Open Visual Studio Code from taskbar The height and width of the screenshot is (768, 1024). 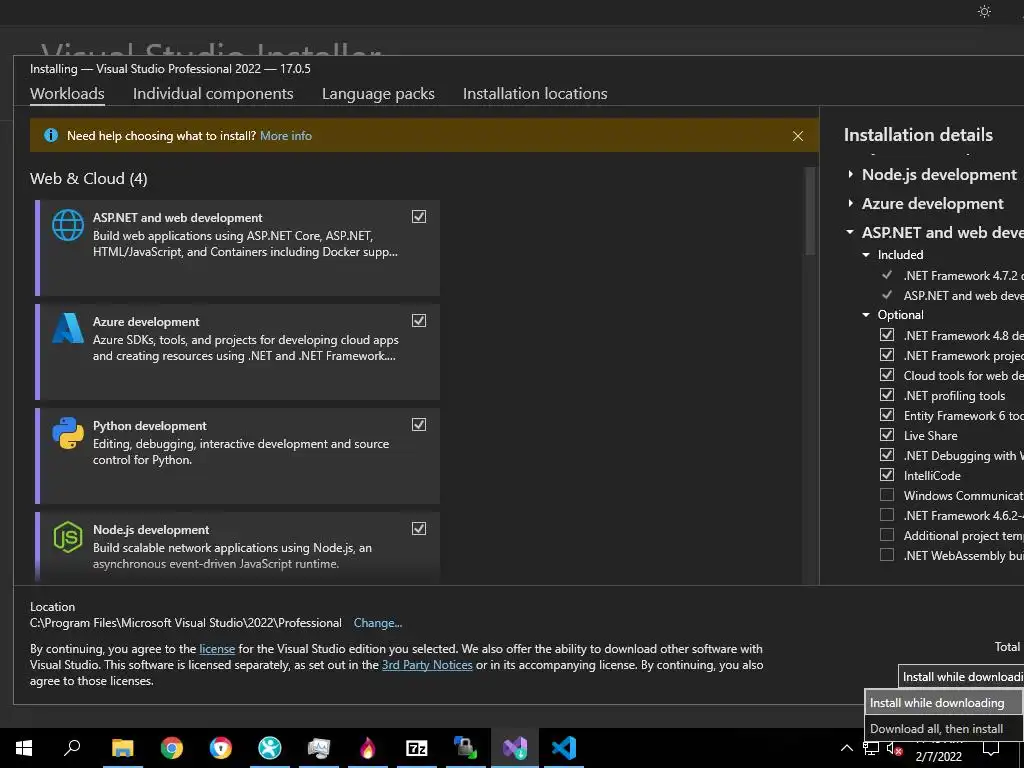[x=564, y=747]
